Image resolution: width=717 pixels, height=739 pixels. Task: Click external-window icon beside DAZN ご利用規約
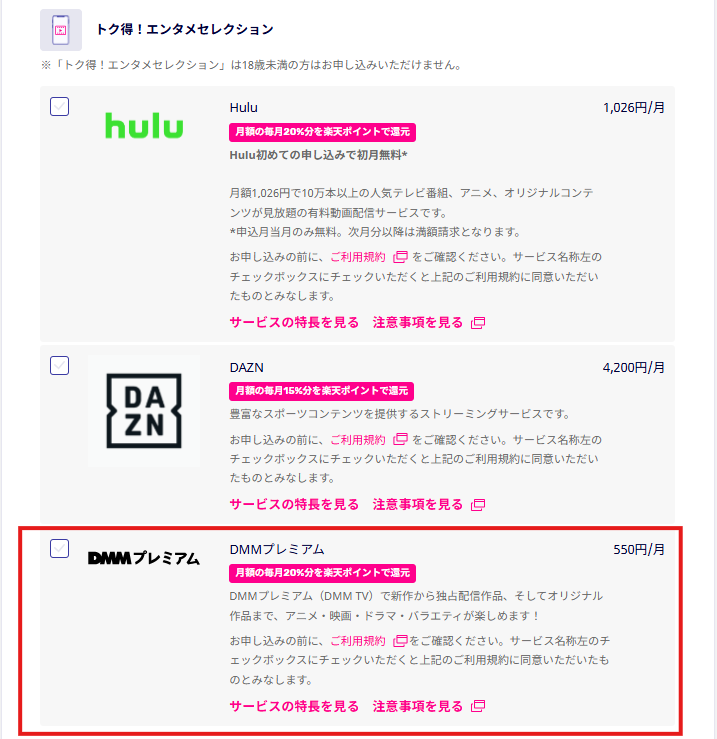(400, 439)
